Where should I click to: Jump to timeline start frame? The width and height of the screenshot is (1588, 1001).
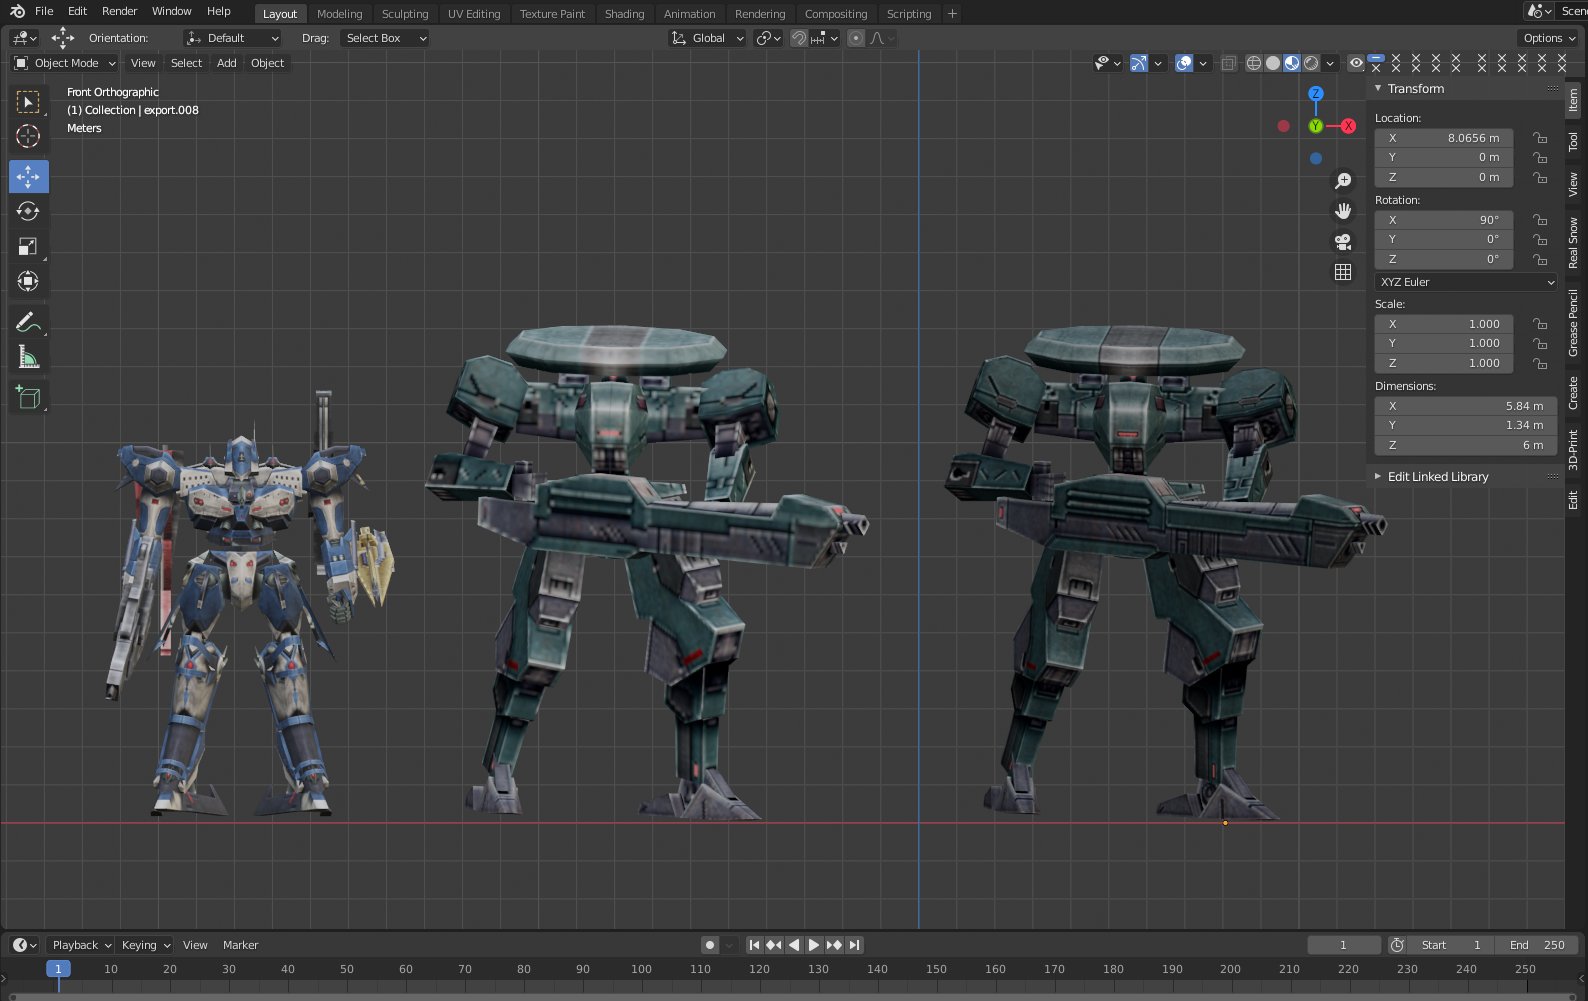pos(755,945)
